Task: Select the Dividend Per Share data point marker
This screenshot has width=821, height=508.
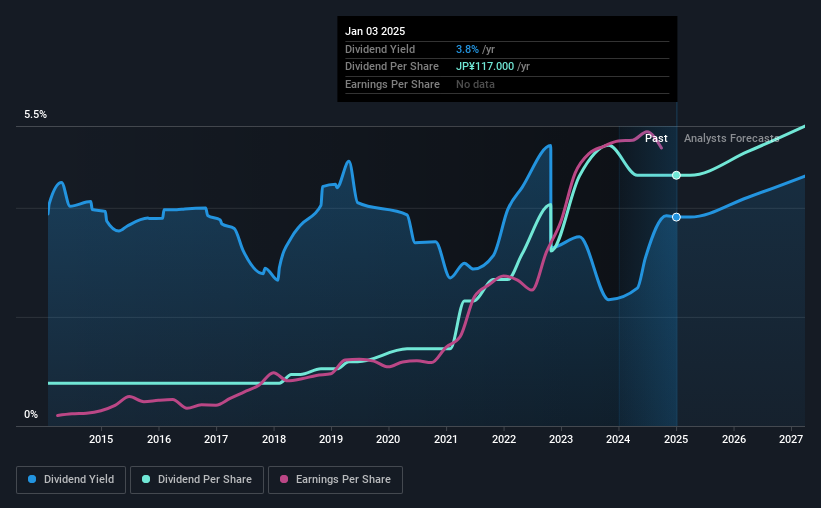Action: (x=676, y=175)
